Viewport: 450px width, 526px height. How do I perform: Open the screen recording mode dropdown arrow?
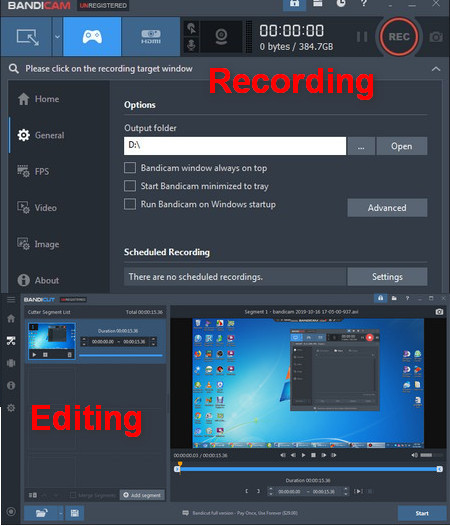point(57,37)
